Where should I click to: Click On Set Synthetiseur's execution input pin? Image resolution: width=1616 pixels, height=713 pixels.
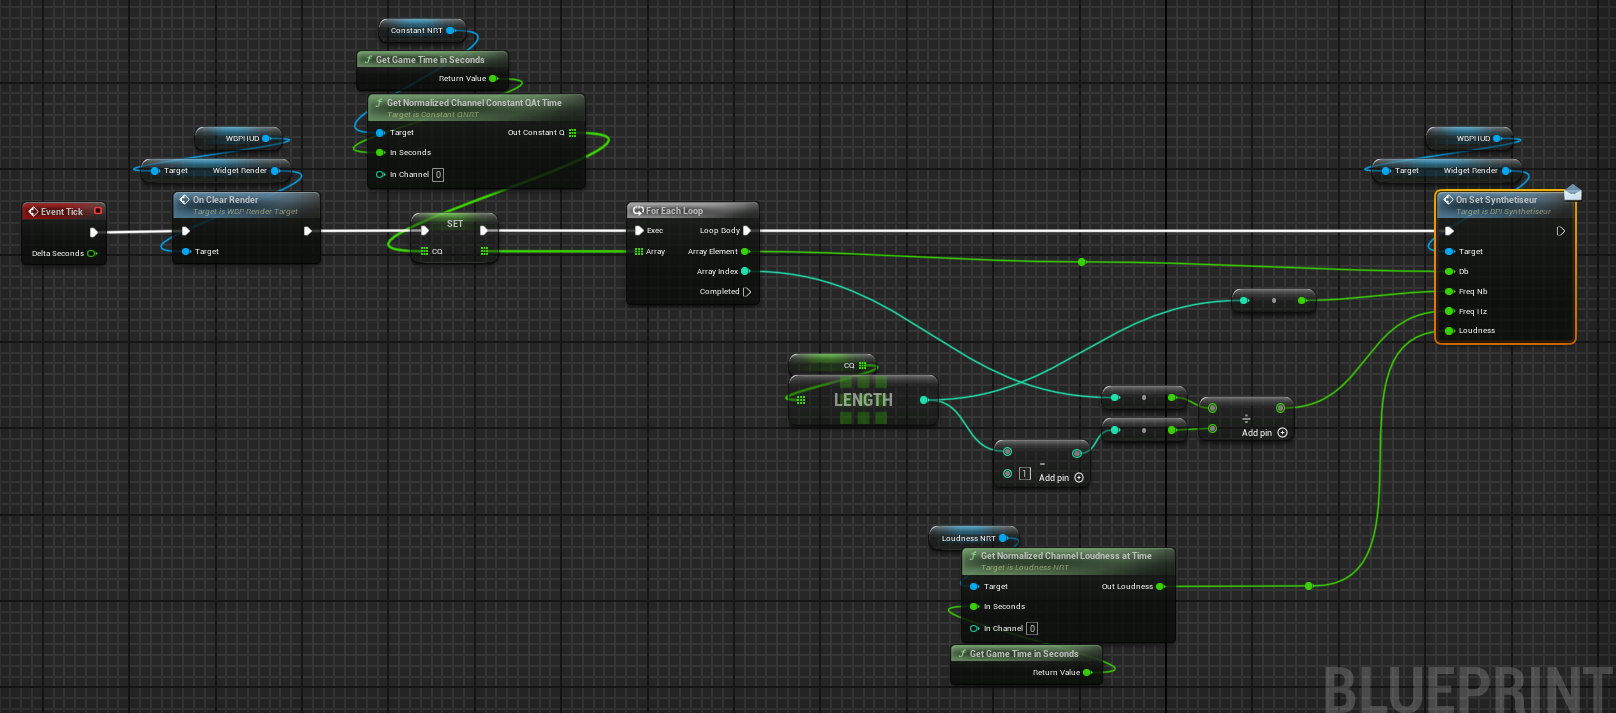pyautogui.click(x=1449, y=231)
